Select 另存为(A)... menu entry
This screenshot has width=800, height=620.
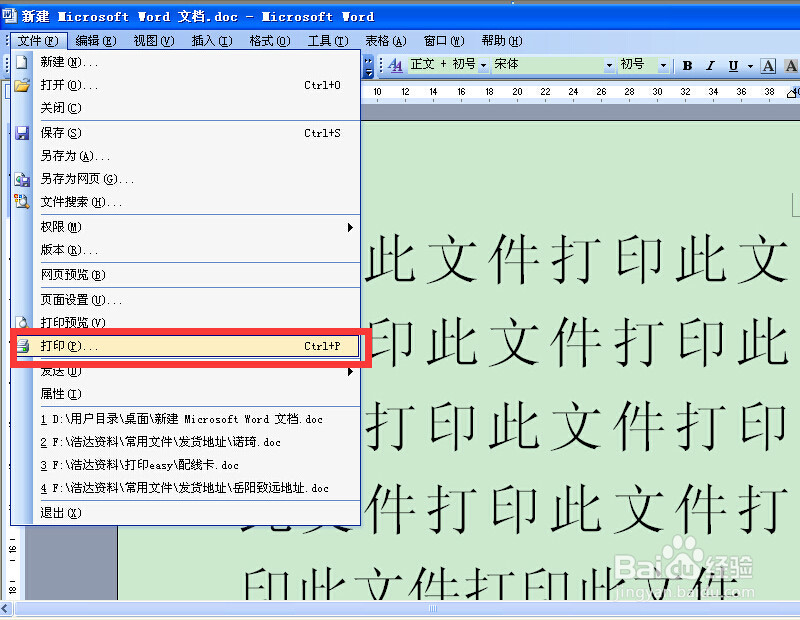pos(186,156)
